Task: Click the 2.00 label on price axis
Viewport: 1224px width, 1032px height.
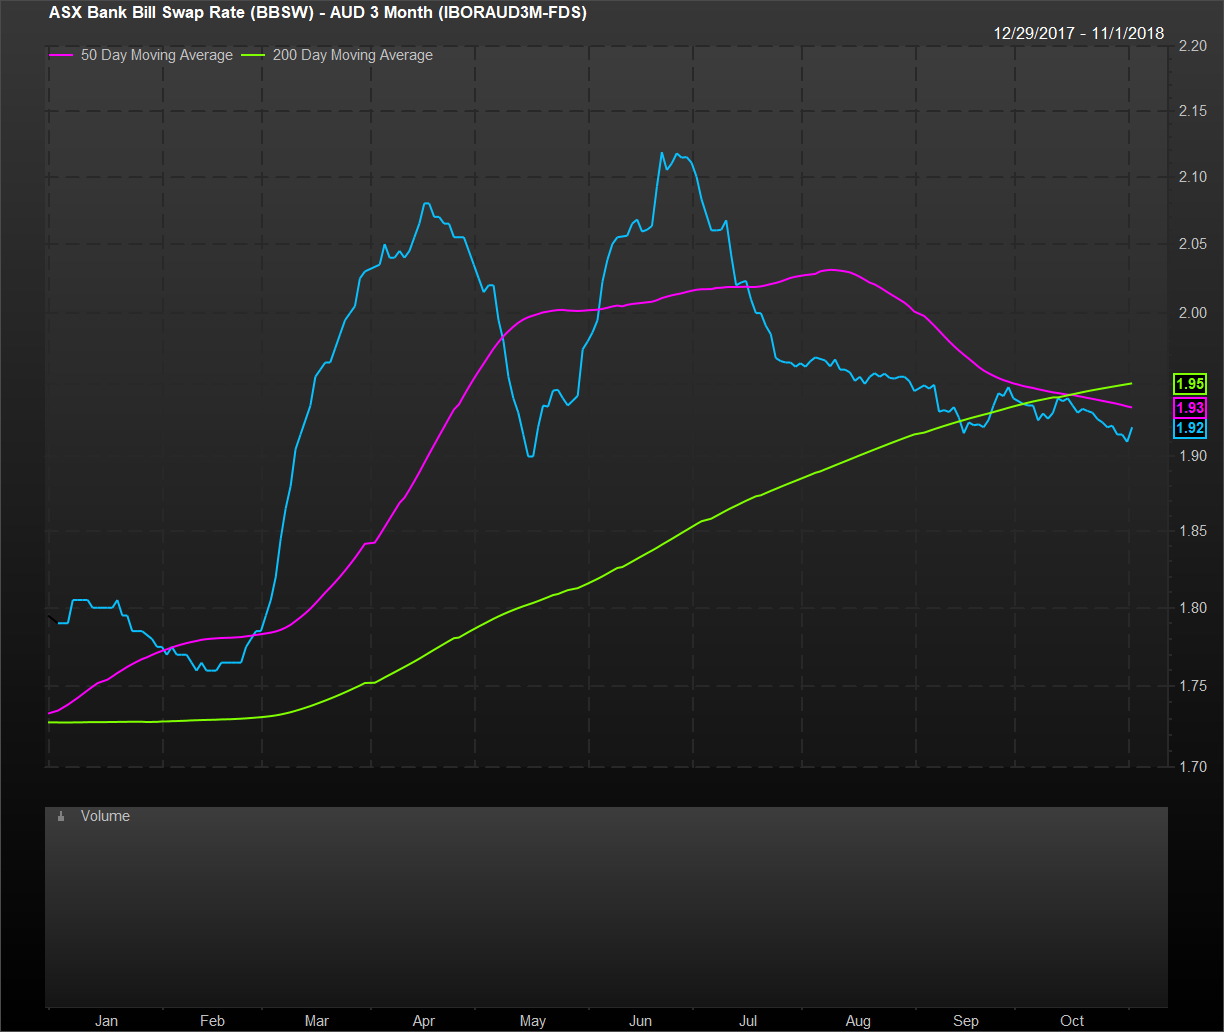Action: point(1192,313)
